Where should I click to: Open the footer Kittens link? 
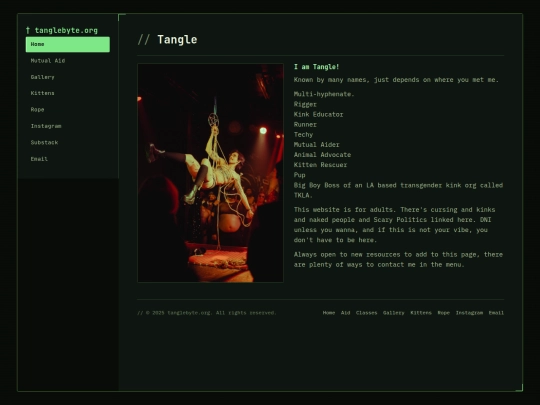tap(421, 313)
